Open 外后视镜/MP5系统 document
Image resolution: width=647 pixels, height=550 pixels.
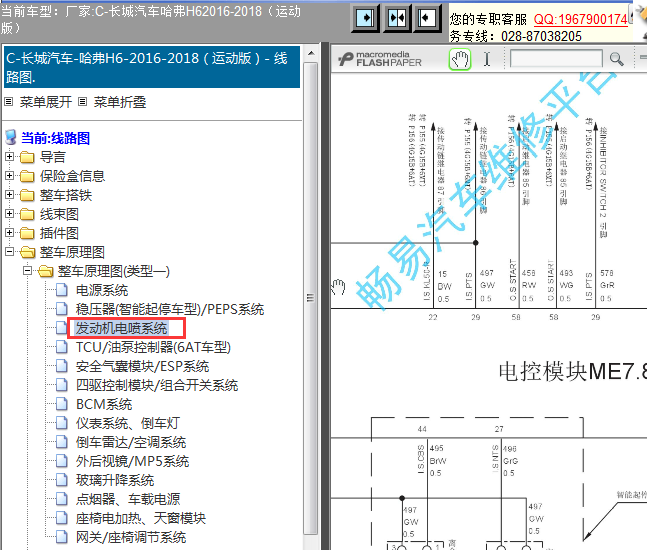(132, 461)
